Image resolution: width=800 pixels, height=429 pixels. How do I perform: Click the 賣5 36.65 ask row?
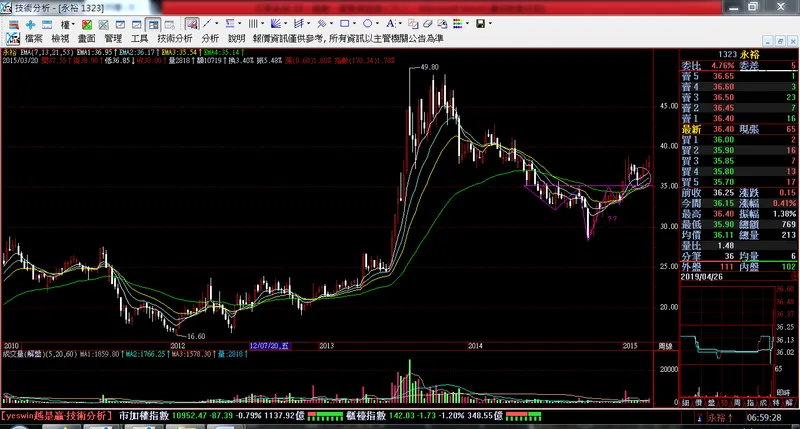point(738,77)
